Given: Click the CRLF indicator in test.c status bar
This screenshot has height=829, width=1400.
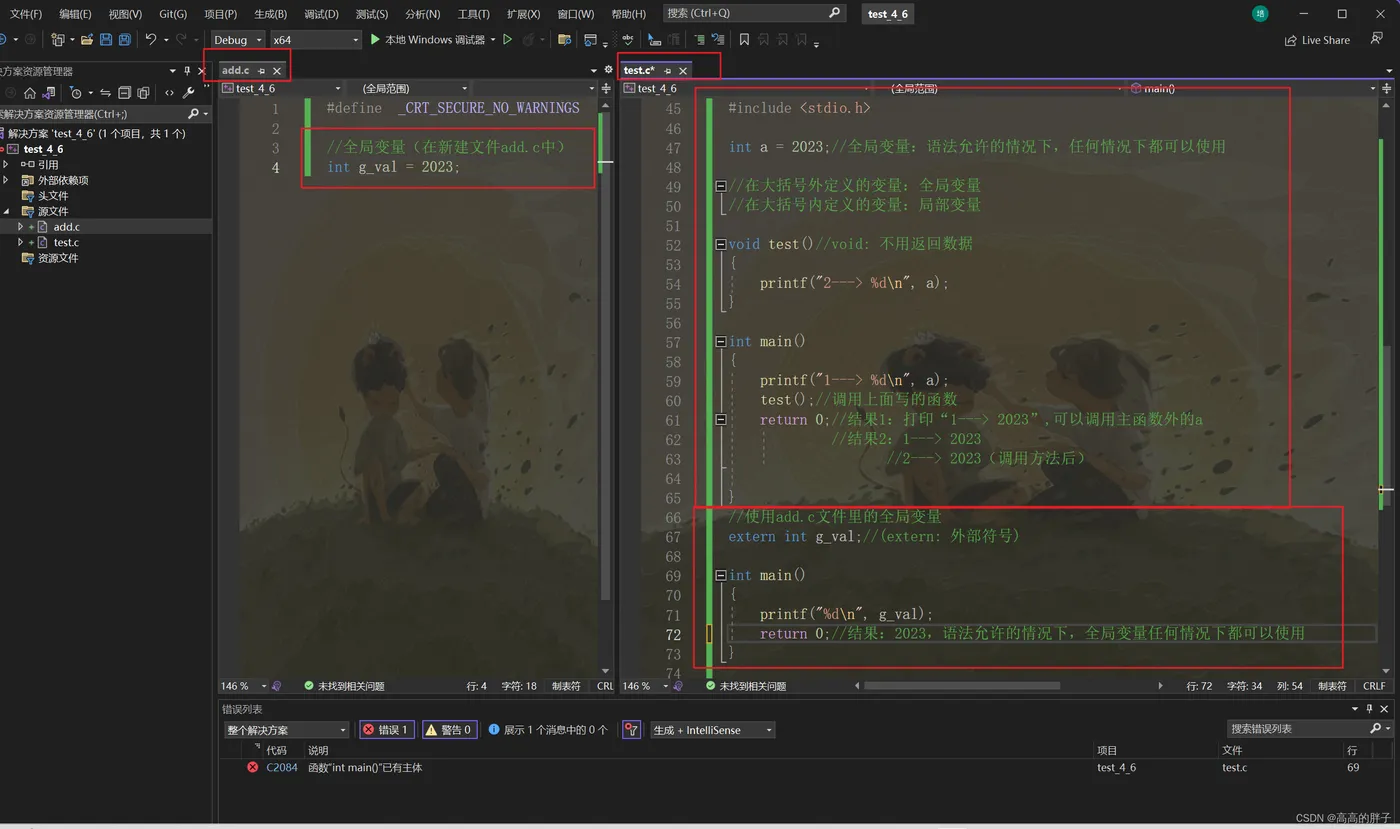Looking at the screenshot, I should click(x=1374, y=686).
